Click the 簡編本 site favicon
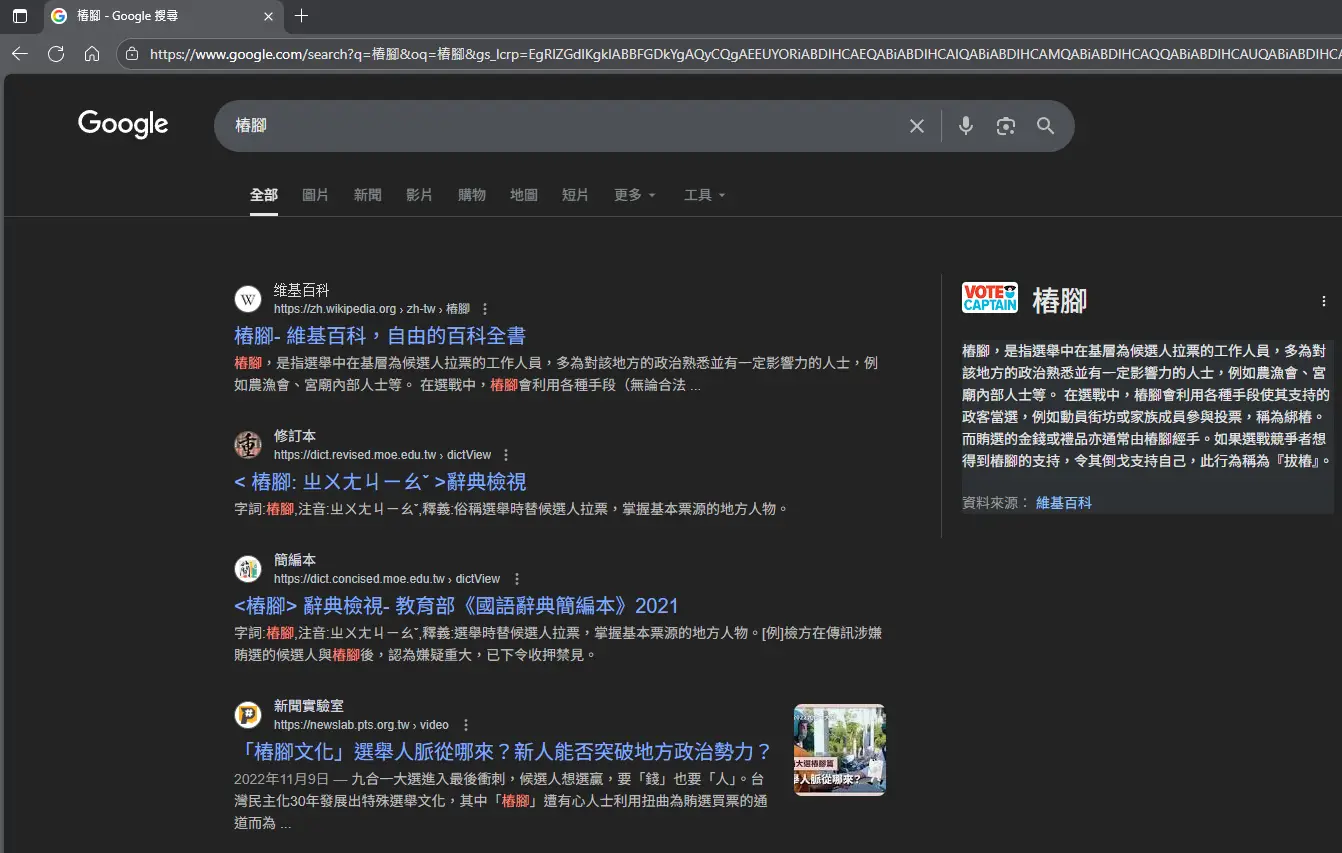1342x853 pixels. pyautogui.click(x=248, y=569)
